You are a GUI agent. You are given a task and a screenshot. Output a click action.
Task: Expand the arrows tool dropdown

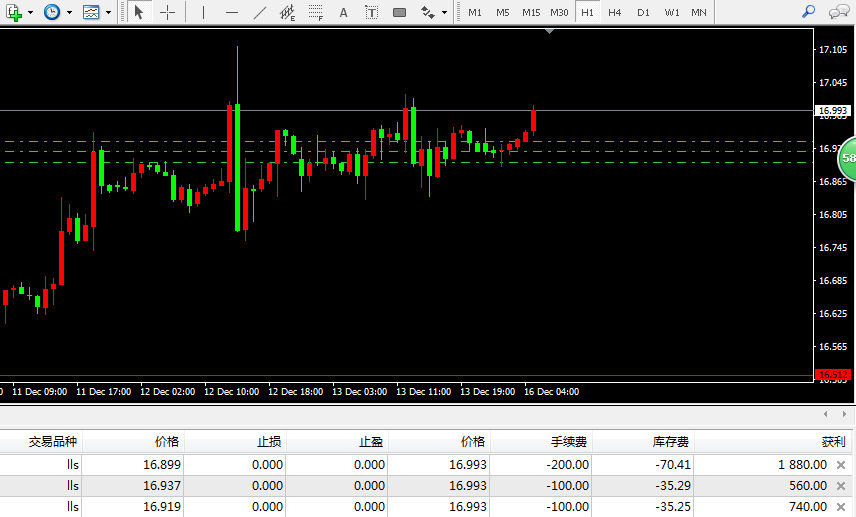[x=444, y=12]
